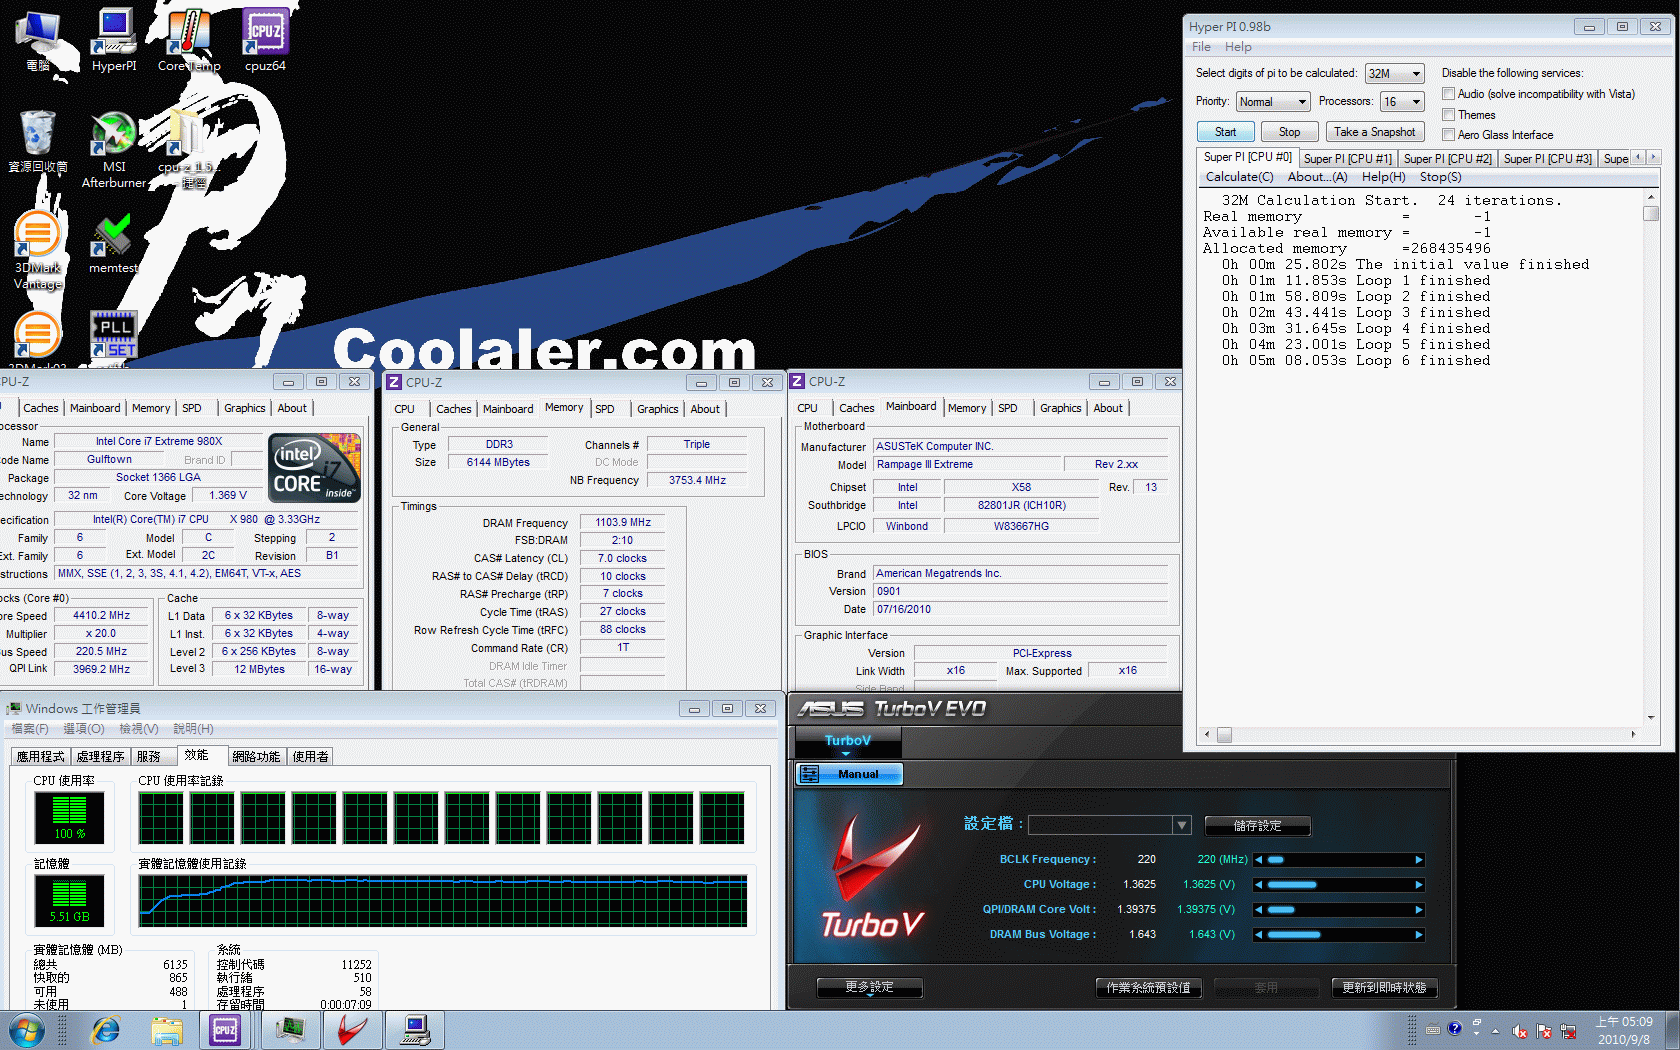Click Super PI horizontal scrollbar thumb

[x=1224, y=734]
